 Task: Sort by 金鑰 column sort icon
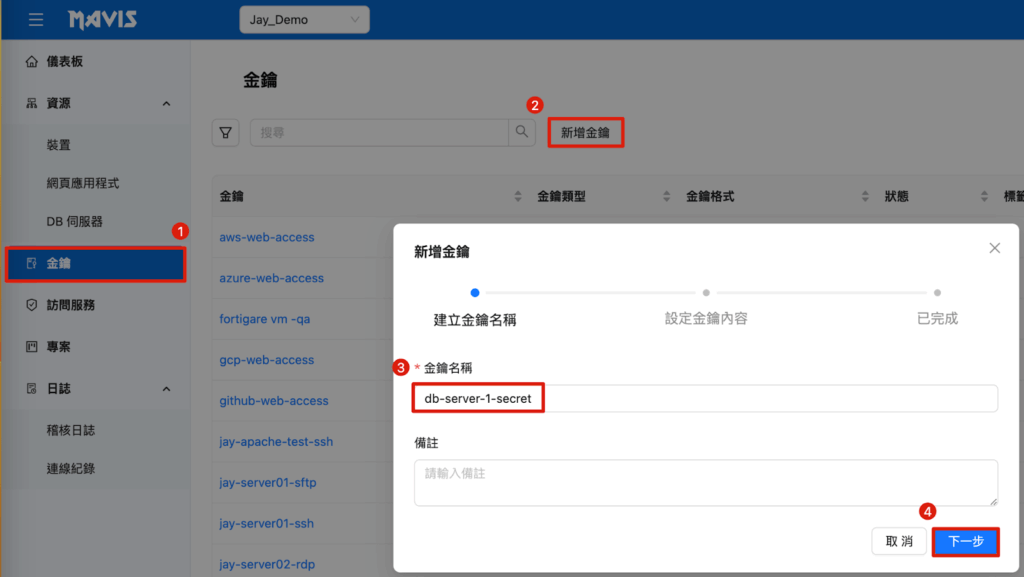coord(518,197)
